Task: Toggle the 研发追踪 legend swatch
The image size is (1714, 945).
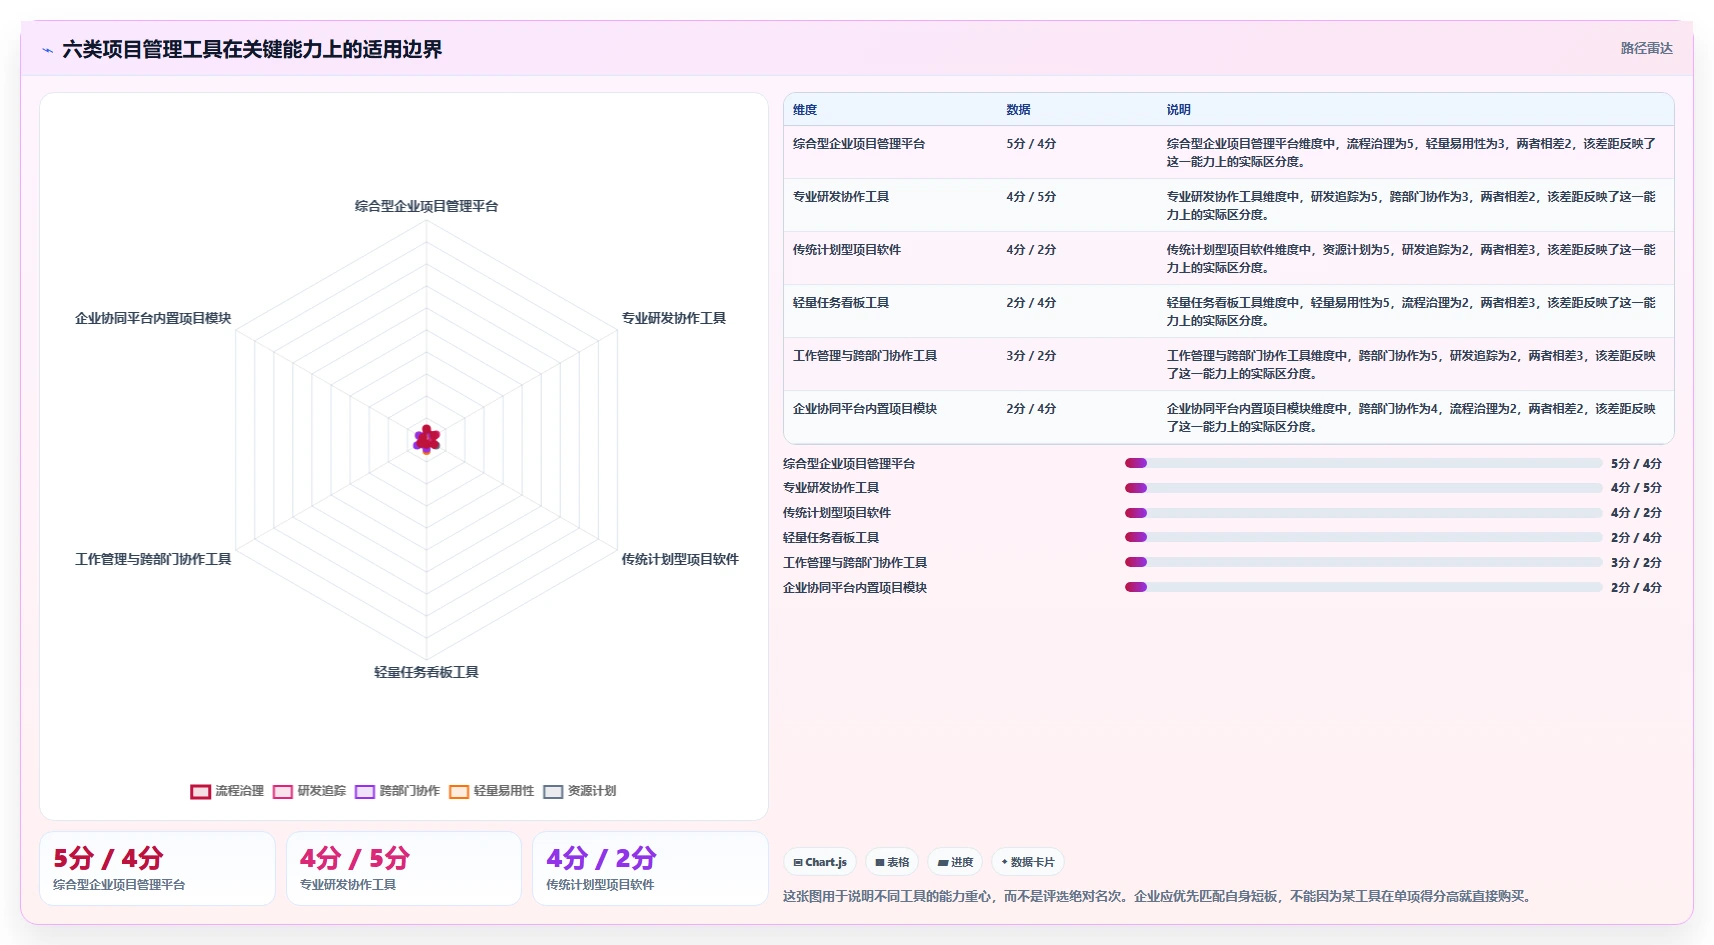Action: click(283, 791)
